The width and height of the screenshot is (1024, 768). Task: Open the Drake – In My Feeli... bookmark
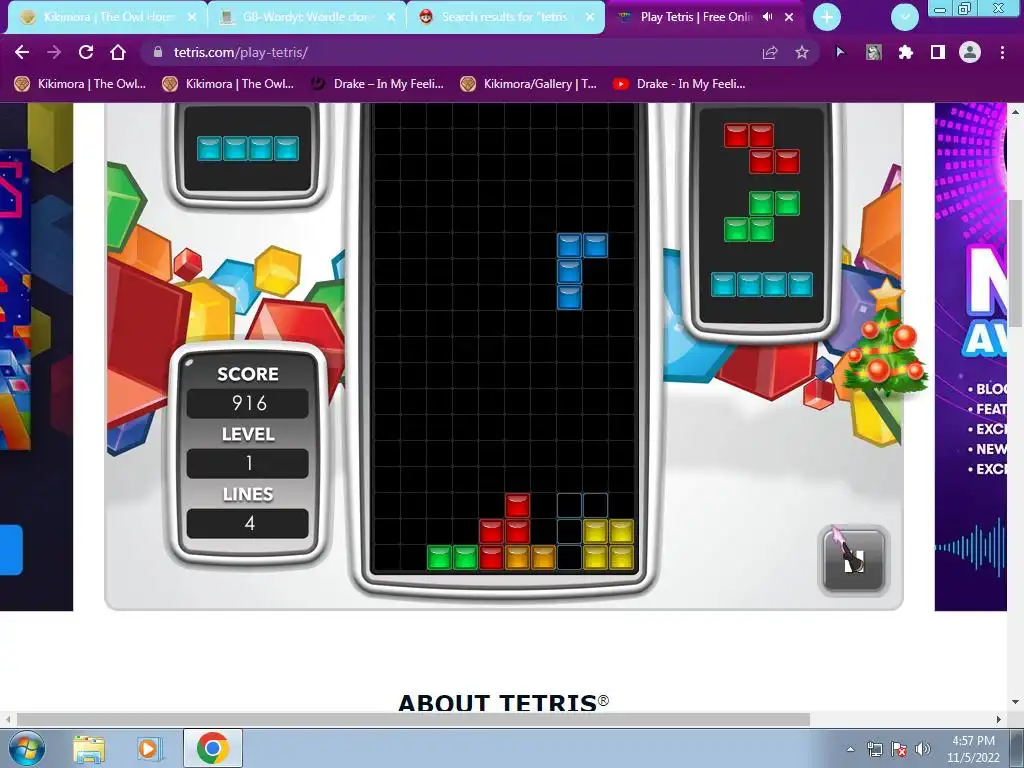[377, 84]
